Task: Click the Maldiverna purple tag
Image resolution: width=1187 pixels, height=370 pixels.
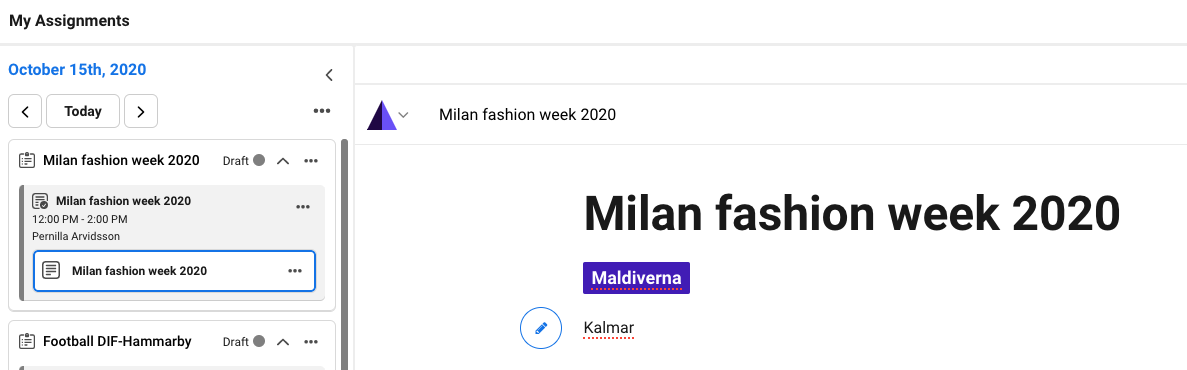Action: pyautogui.click(x=636, y=278)
